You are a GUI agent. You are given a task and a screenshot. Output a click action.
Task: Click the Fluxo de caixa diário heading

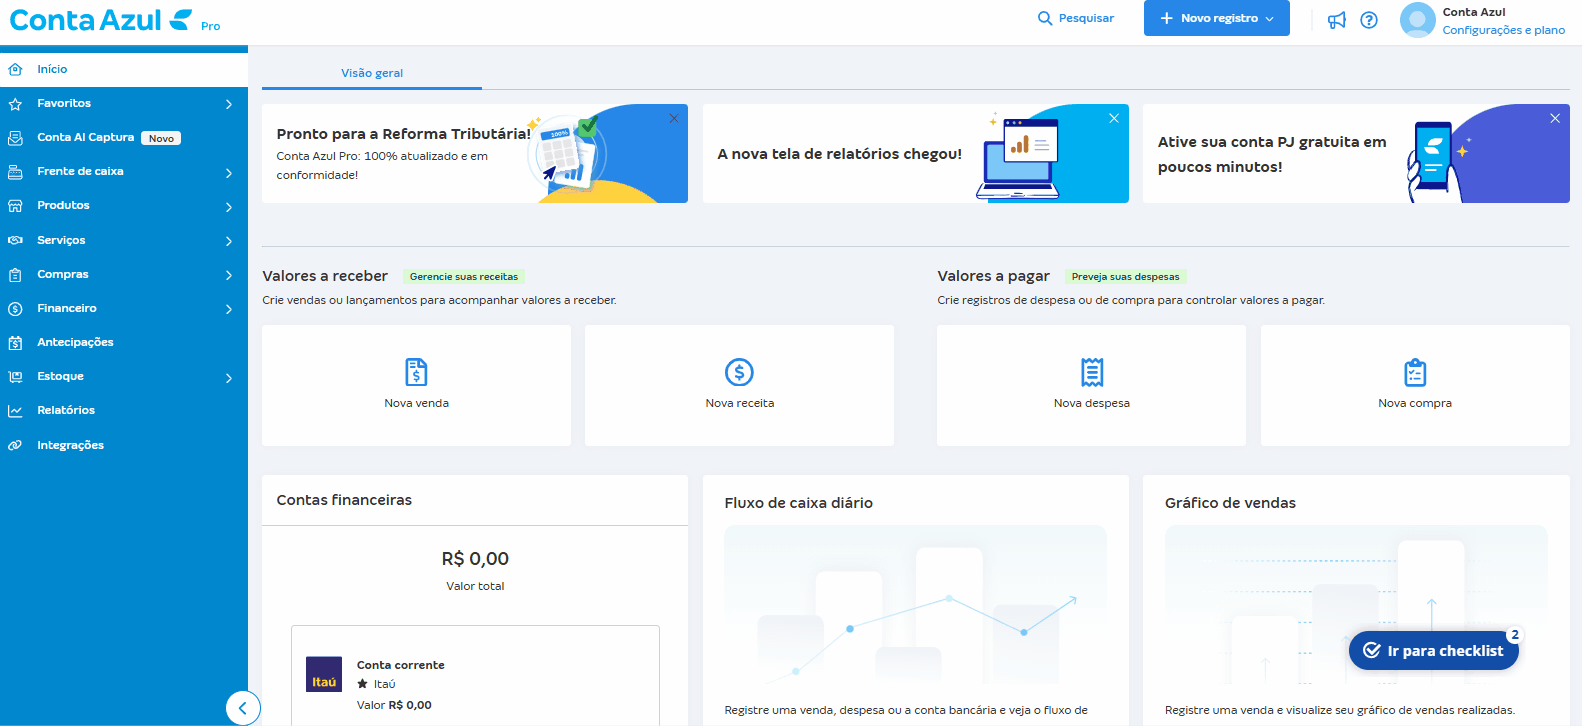point(798,503)
